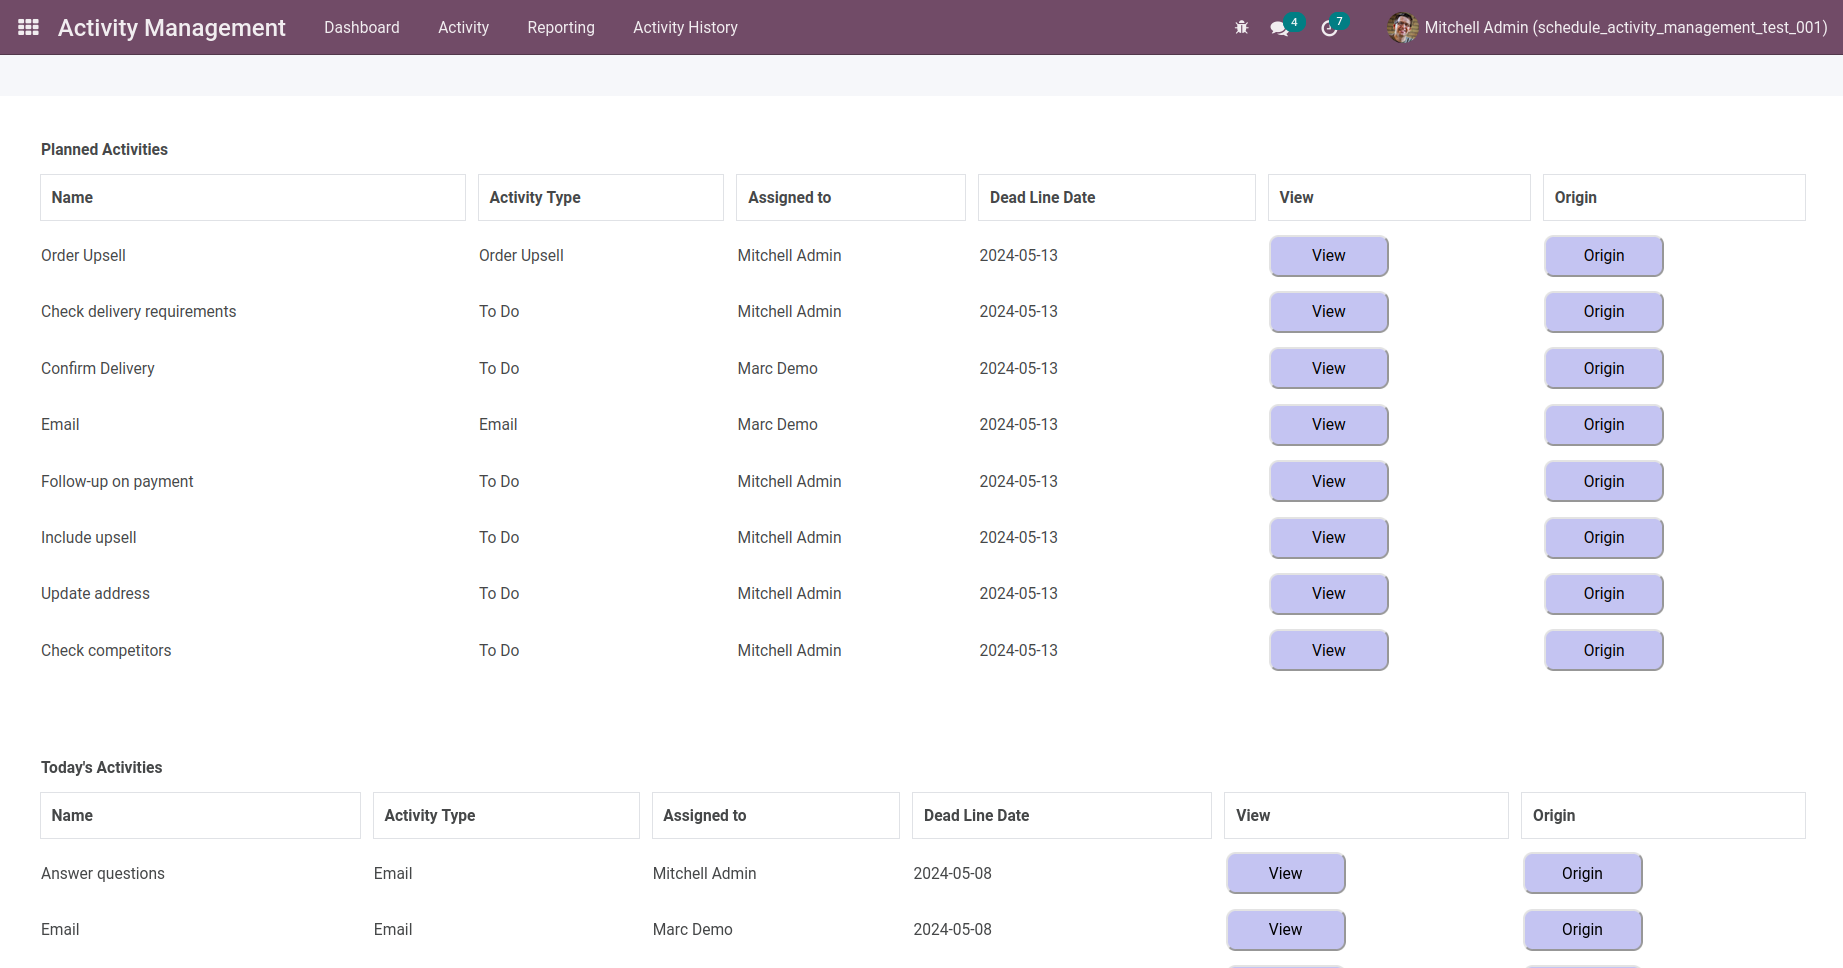Image resolution: width=1843 pixels, height=968 pixels.
Task: Open the apps grid menu icon
Action: click(x=29, y=27)
